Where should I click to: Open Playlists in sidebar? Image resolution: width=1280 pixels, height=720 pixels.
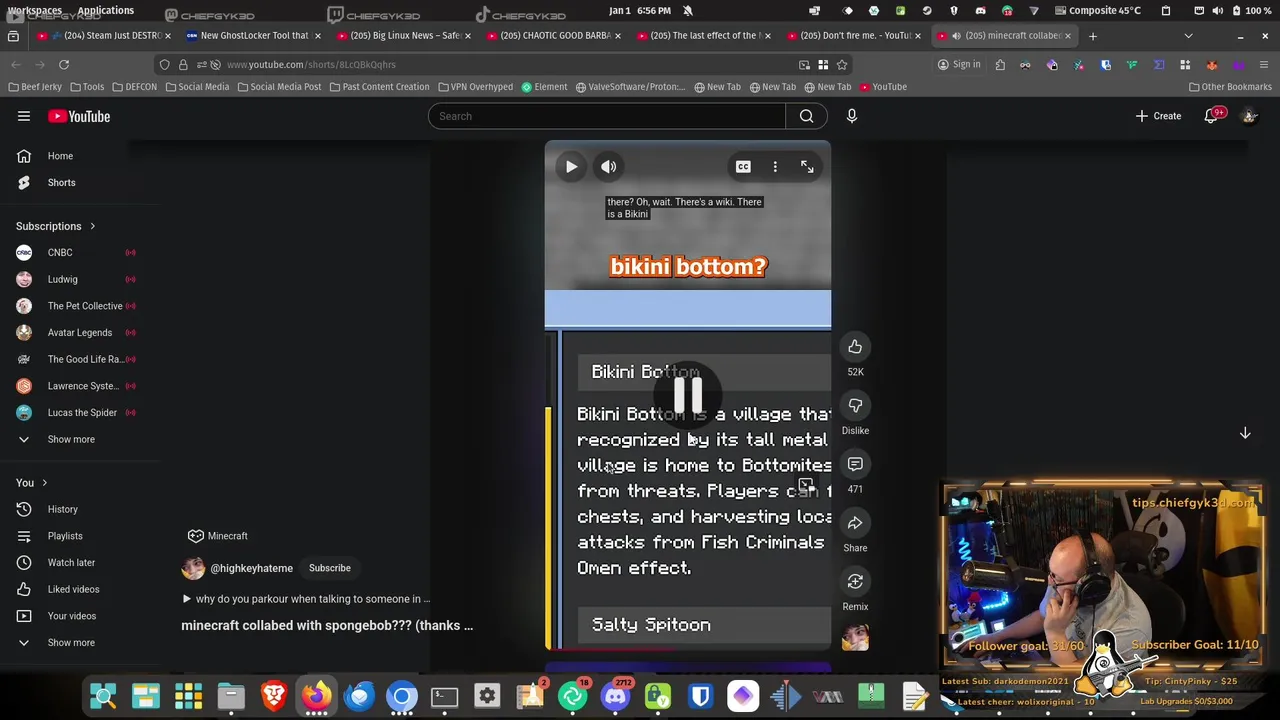click(x=65, y=536)
